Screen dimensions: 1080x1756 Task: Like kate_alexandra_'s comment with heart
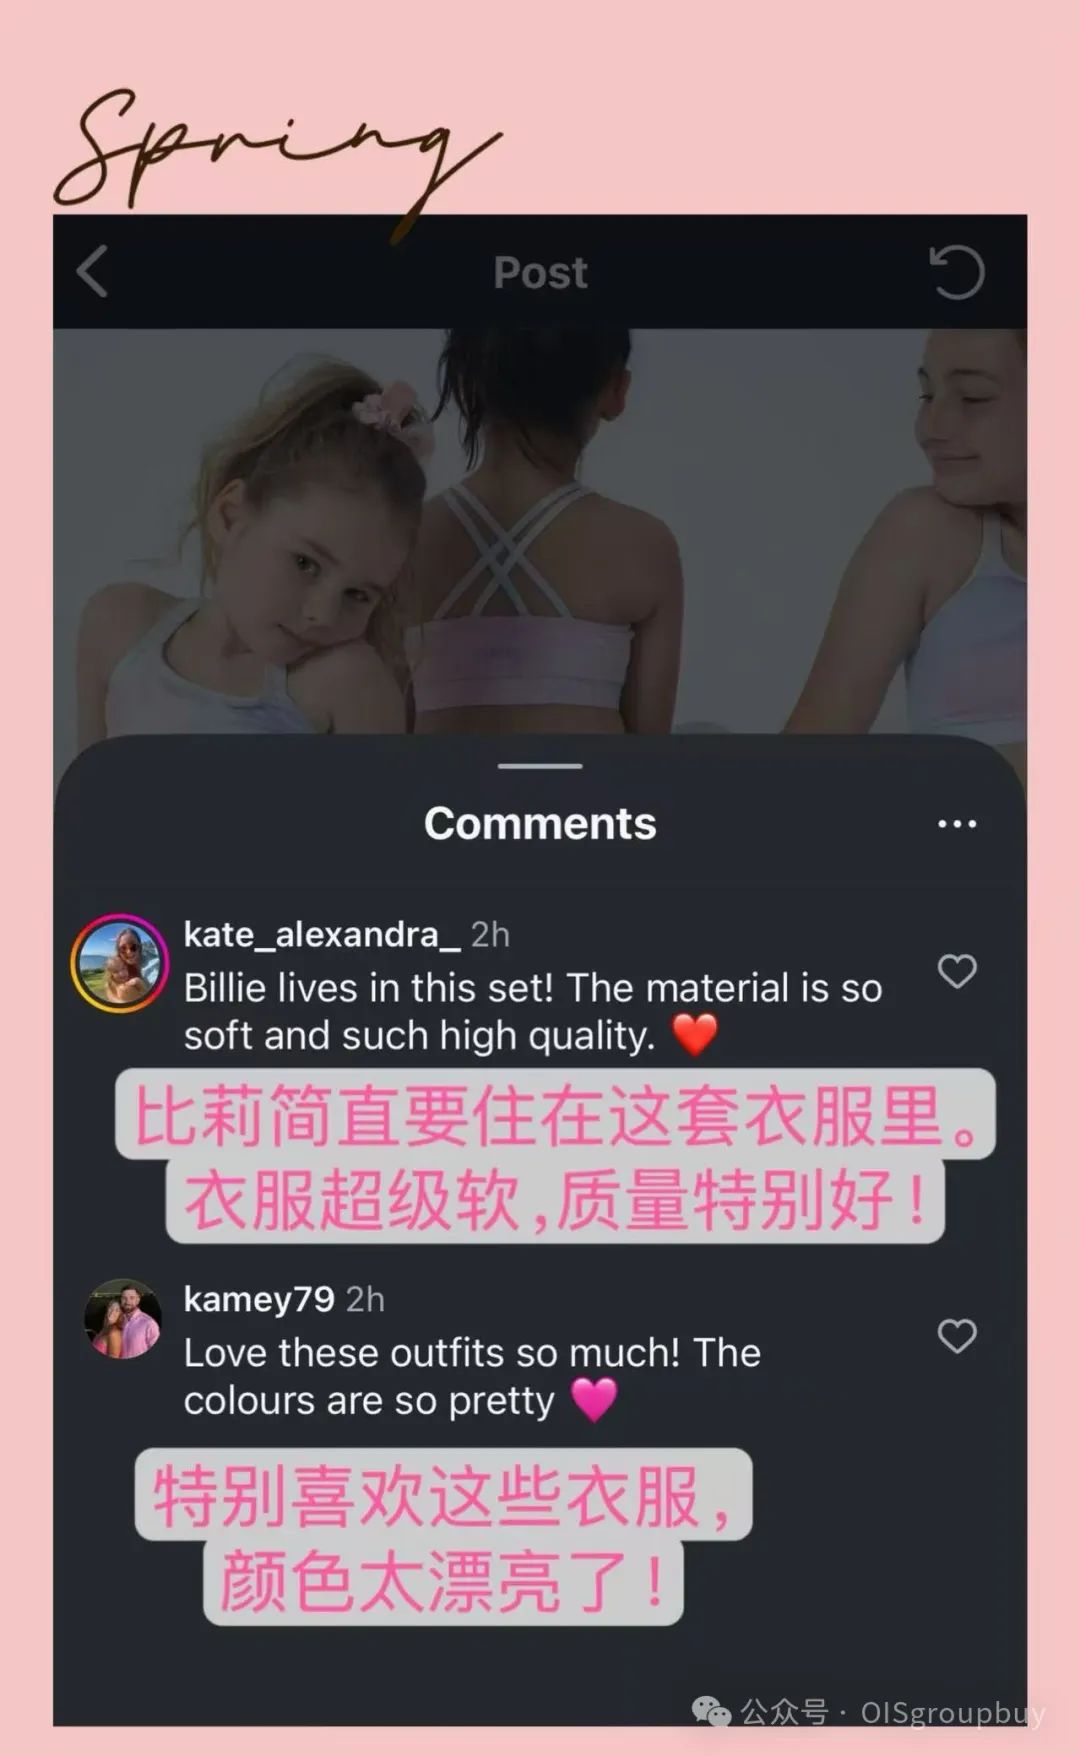point(957,971)
